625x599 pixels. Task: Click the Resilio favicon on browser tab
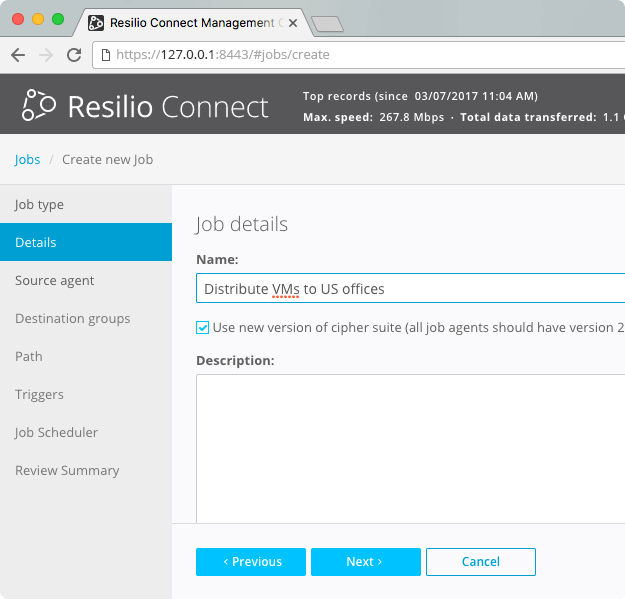pyautogui.click(x=96, y=23)
